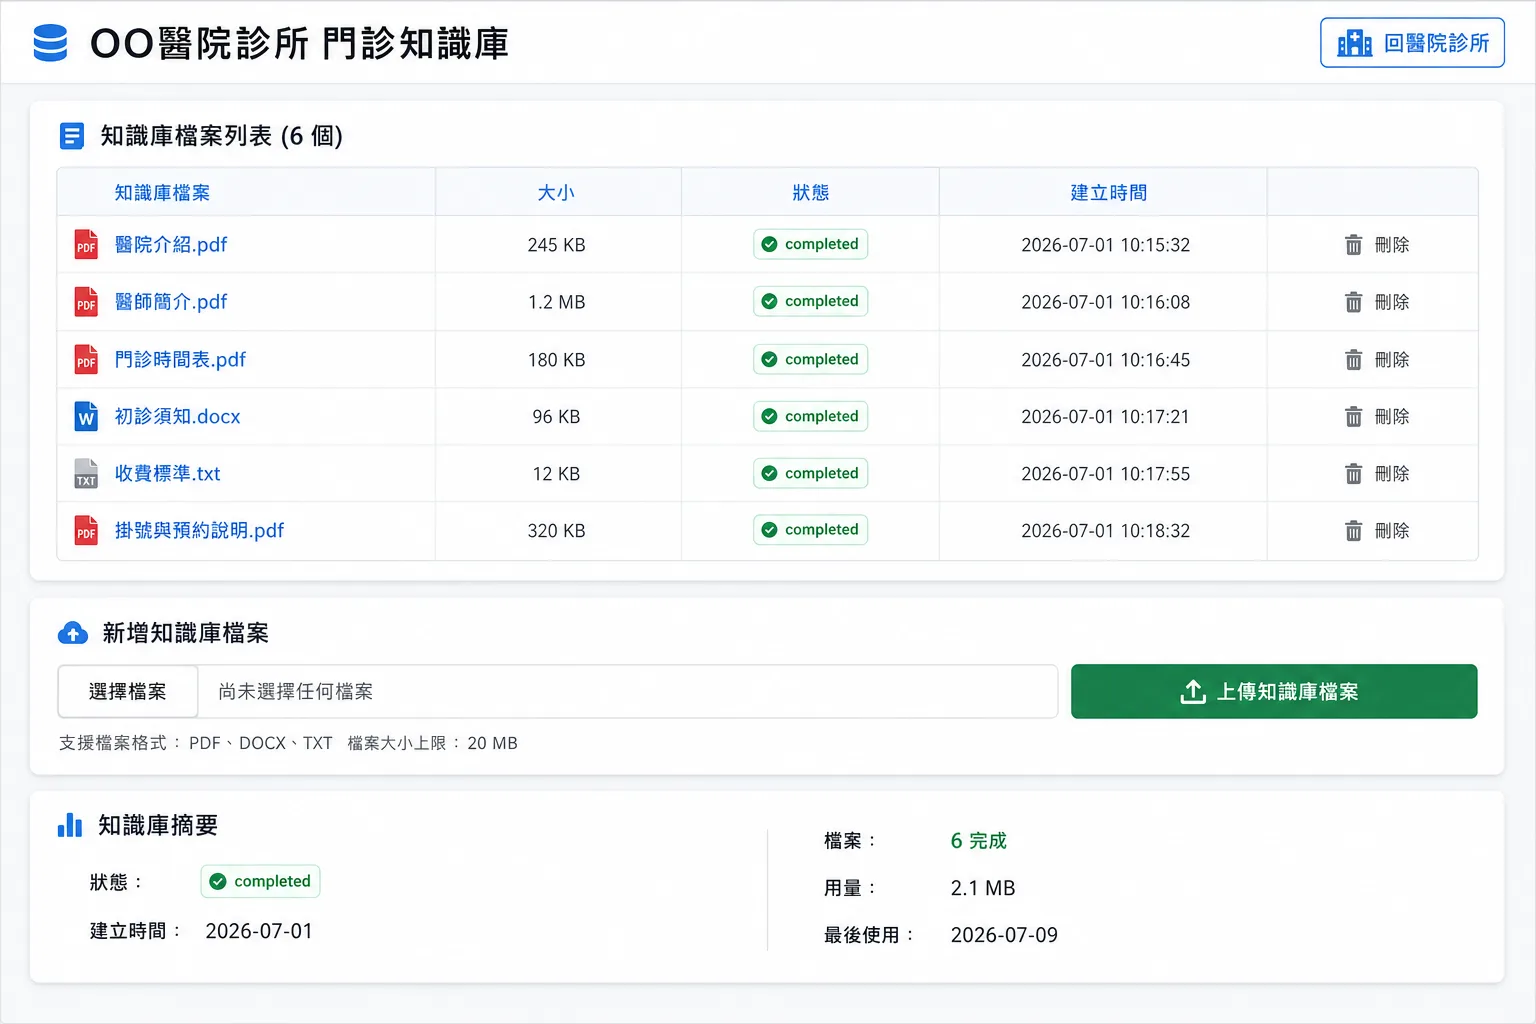Click the PDF icon for 門診時間表.pdf
This screenshot has width=1536, height=1024.
[x=87, y=360]
